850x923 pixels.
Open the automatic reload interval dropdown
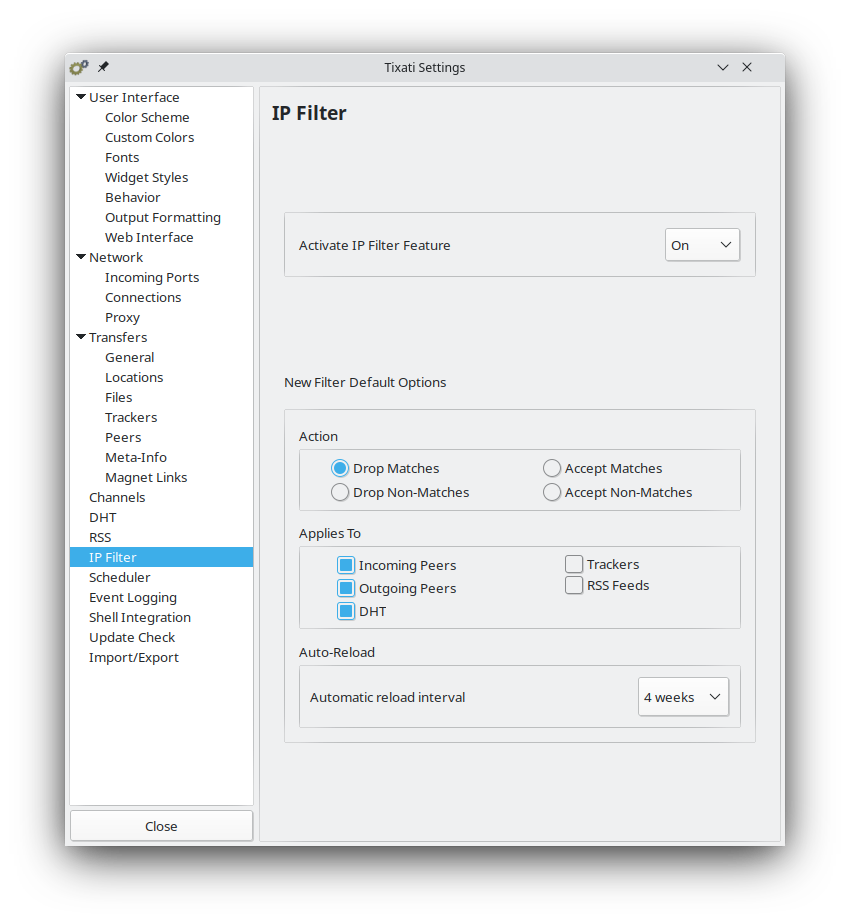[x=683, y=697]
